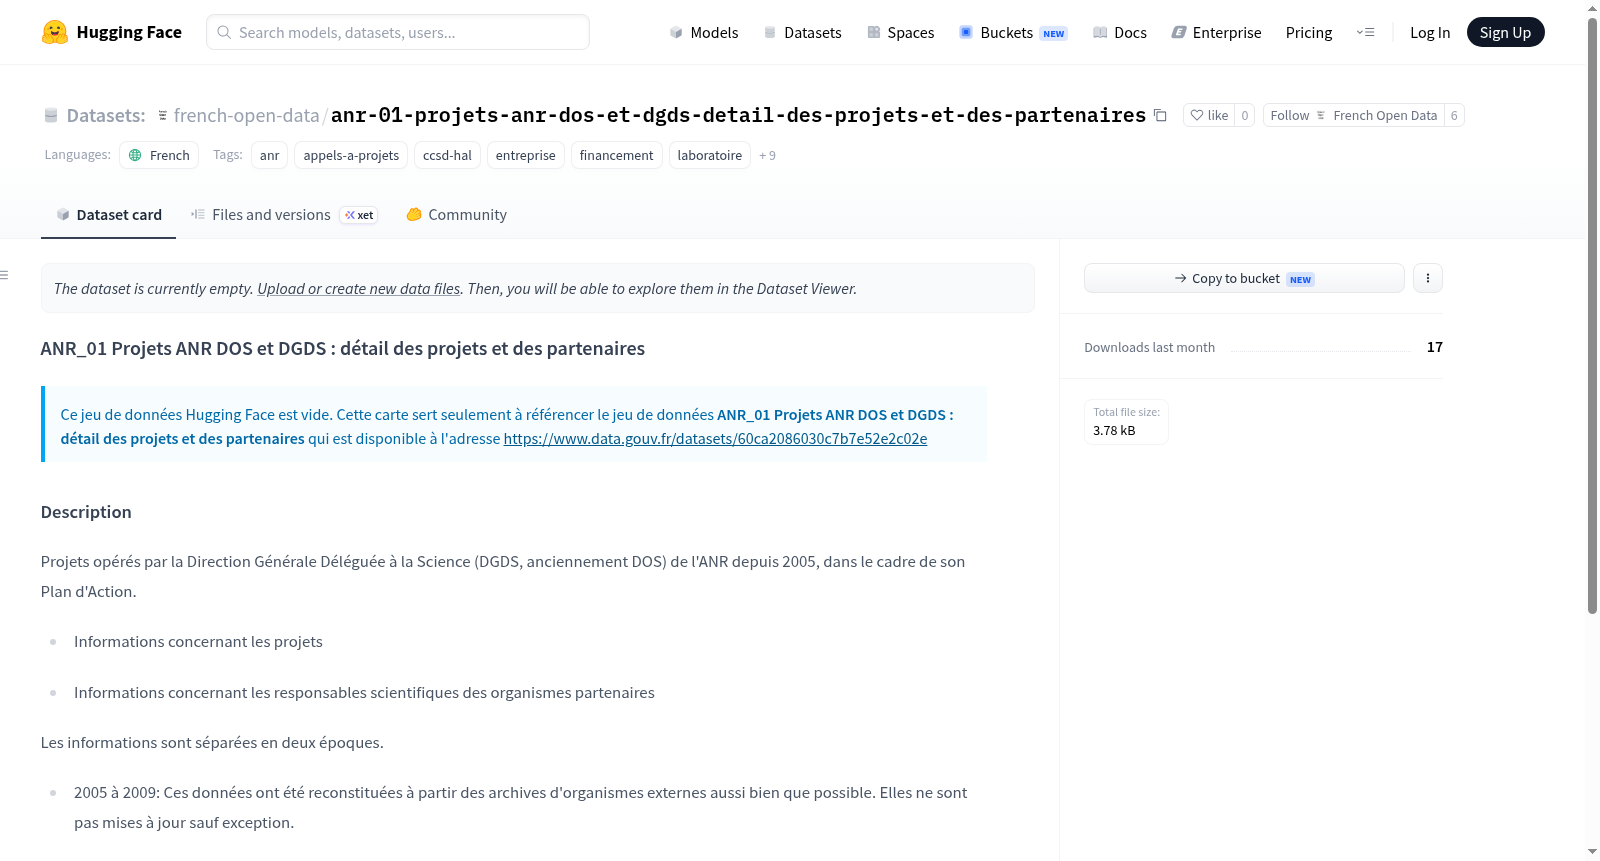Open the followers count 6
Viewport: 1600px width, 861px height.
[1454, 115]
